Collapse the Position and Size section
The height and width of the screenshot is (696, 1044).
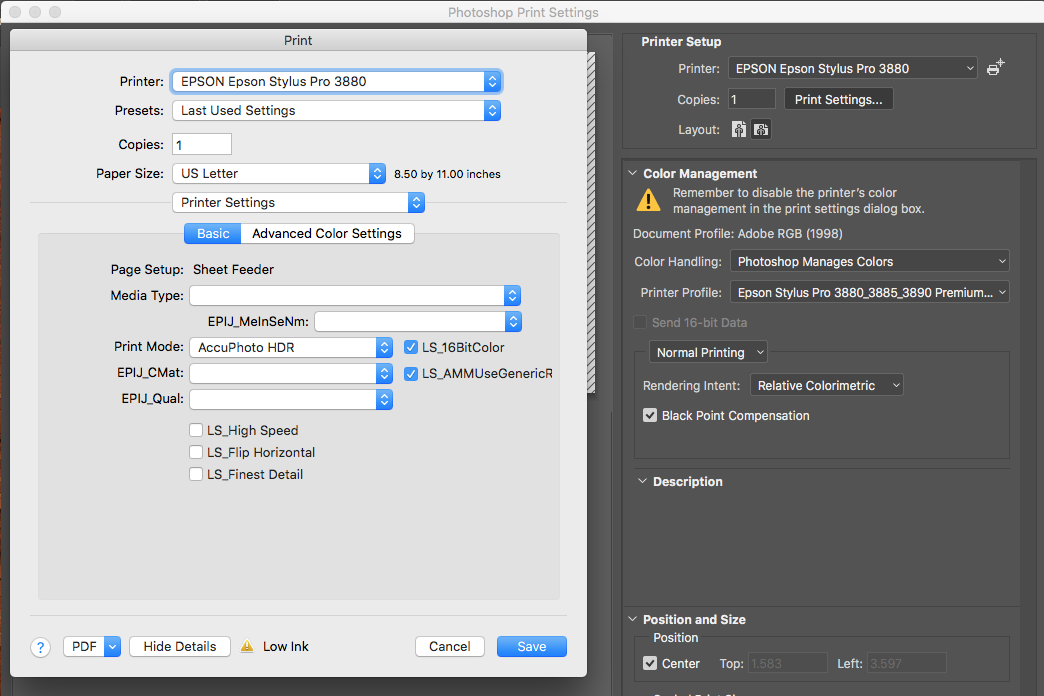633,619
